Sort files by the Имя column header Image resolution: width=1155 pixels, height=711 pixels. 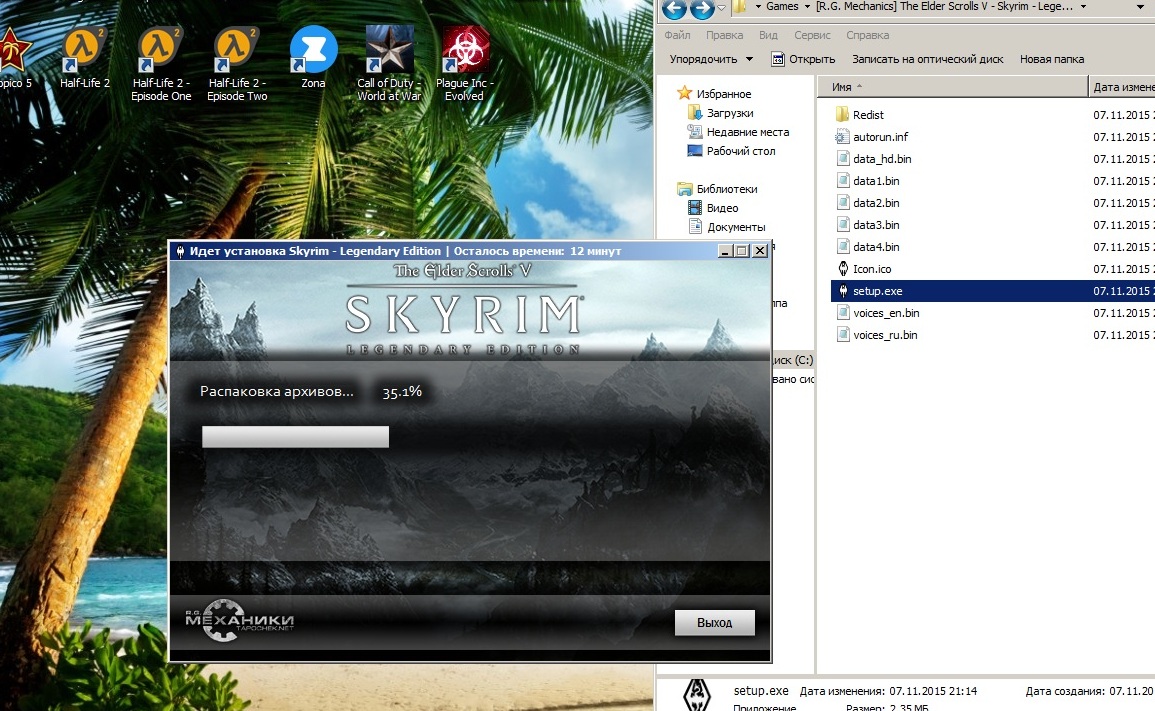952,87
